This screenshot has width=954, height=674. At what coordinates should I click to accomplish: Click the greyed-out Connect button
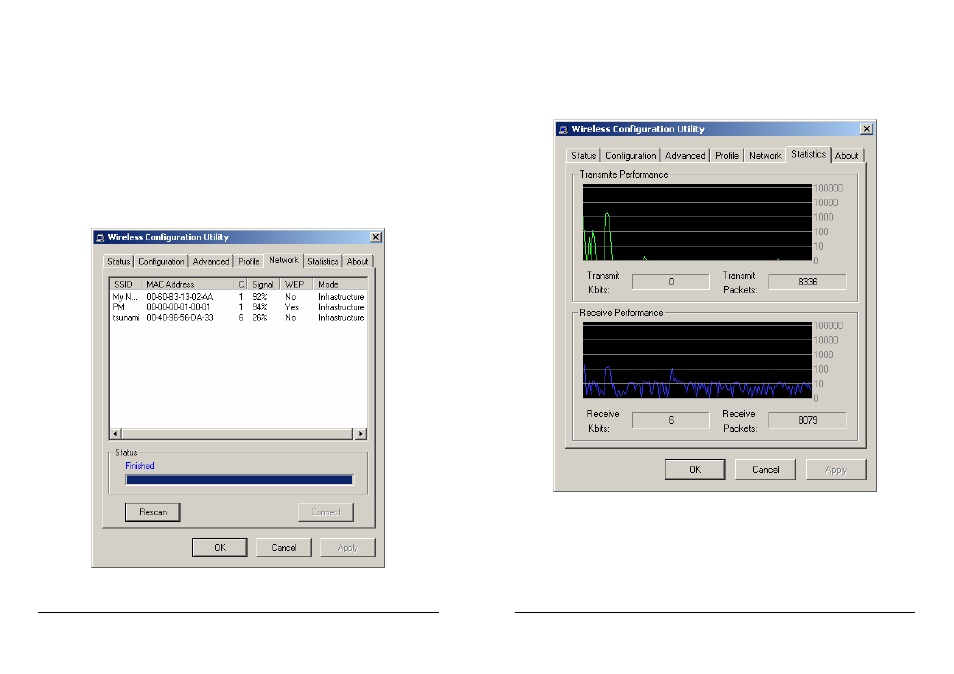[x=326, y=512]
